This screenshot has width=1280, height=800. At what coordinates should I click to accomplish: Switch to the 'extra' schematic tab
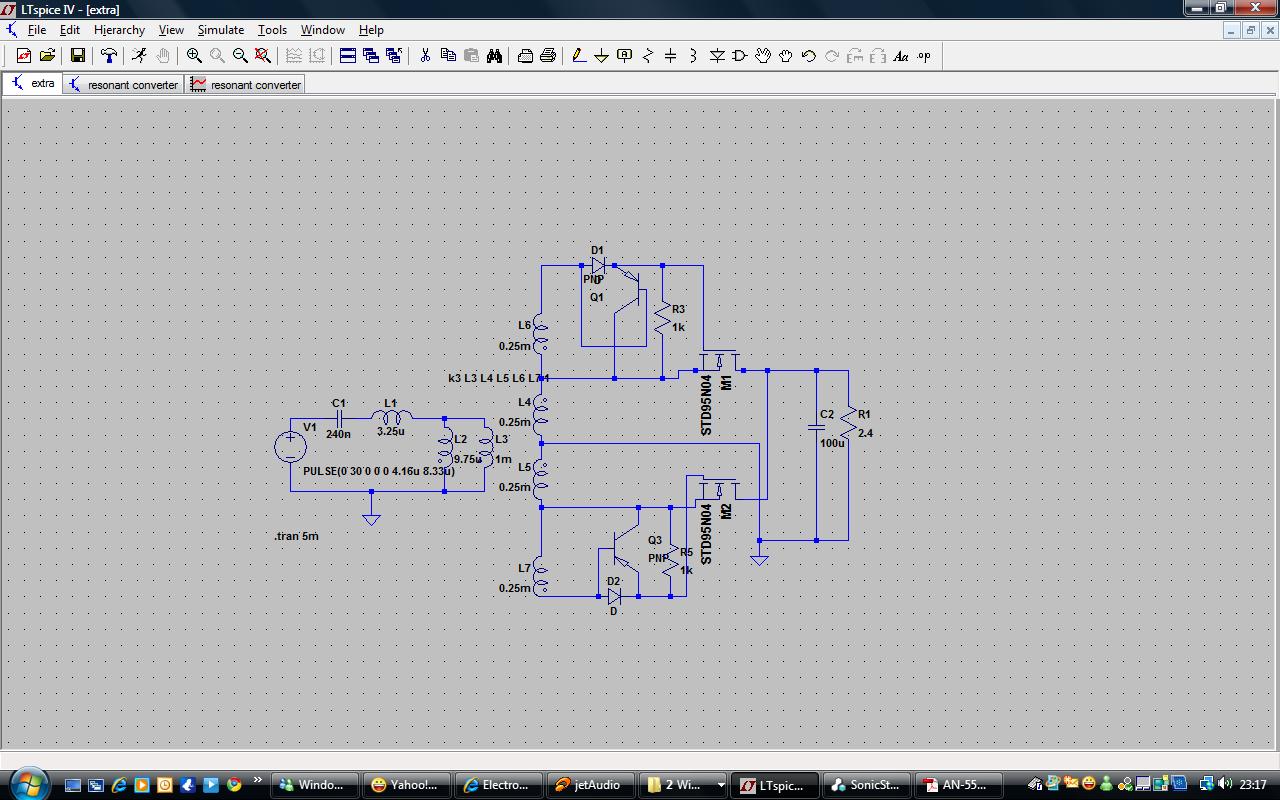pos(33,84)
